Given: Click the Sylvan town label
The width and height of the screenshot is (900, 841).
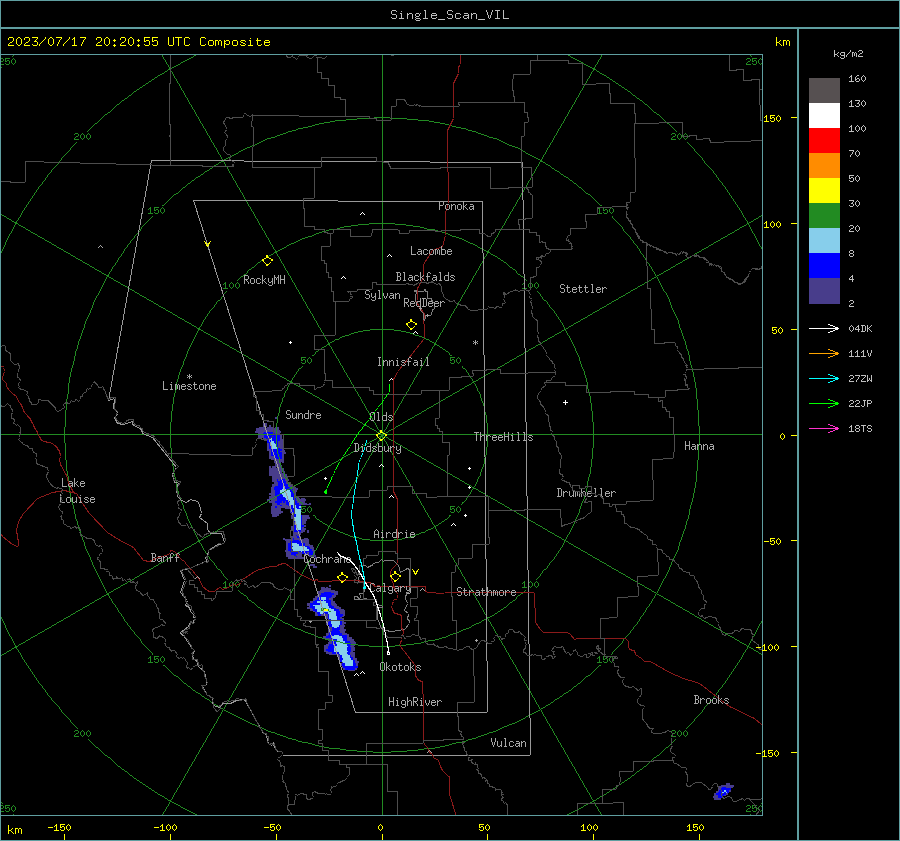Looking at the screenshot, I should [x=382, y=295].
